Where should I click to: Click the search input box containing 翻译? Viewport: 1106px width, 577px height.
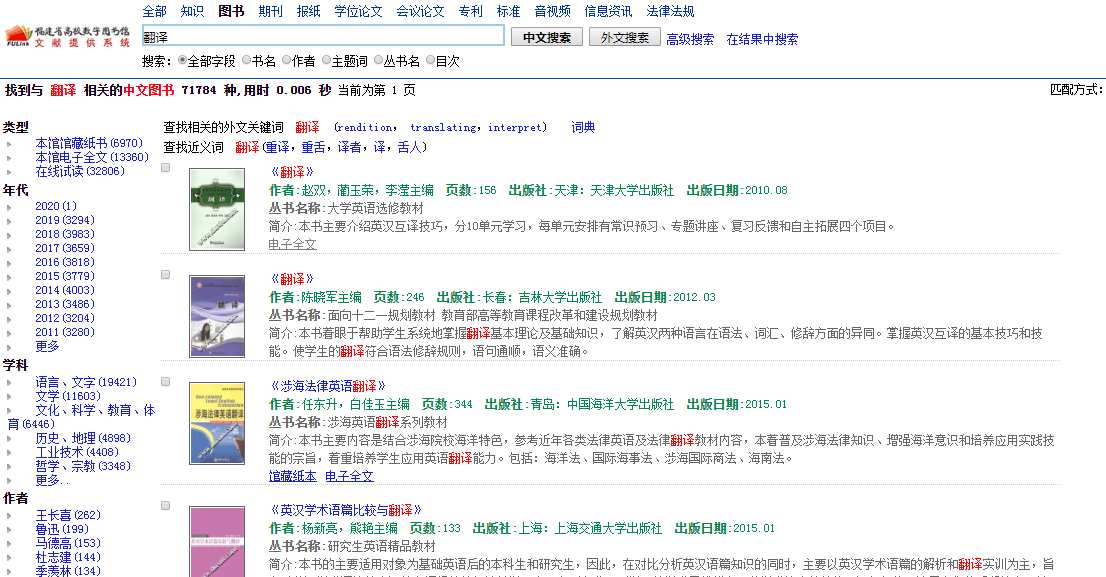[x=322, y=36]
